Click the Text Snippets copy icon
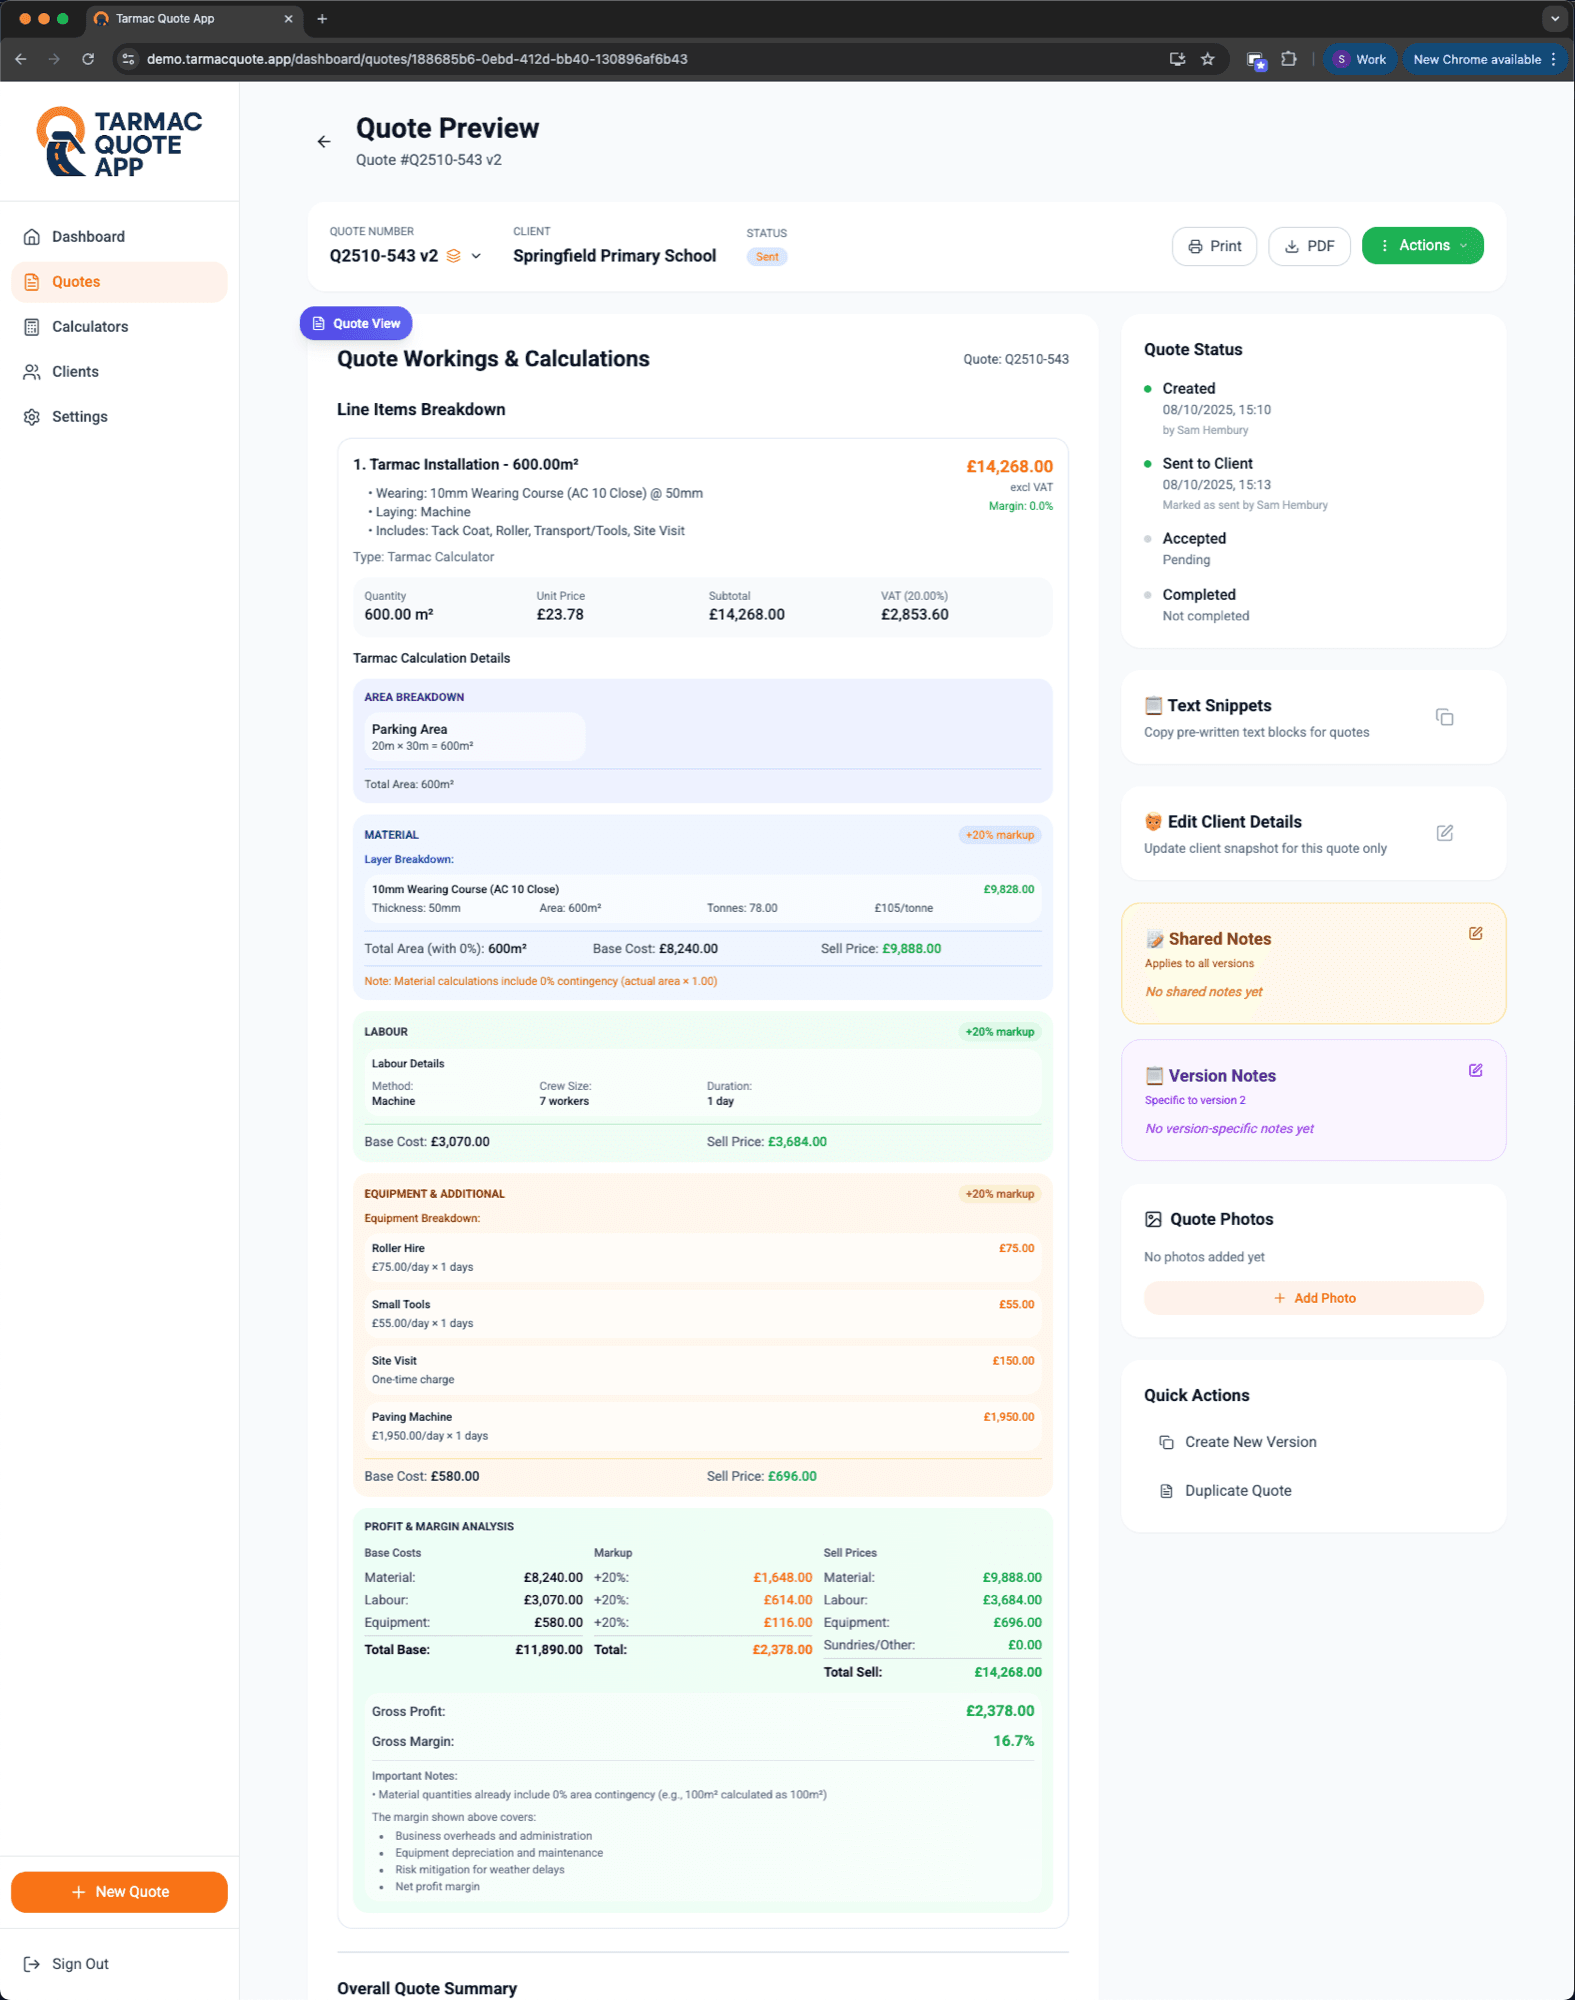Viewport: 1575px width, 2000px height. pos(1444,717)
